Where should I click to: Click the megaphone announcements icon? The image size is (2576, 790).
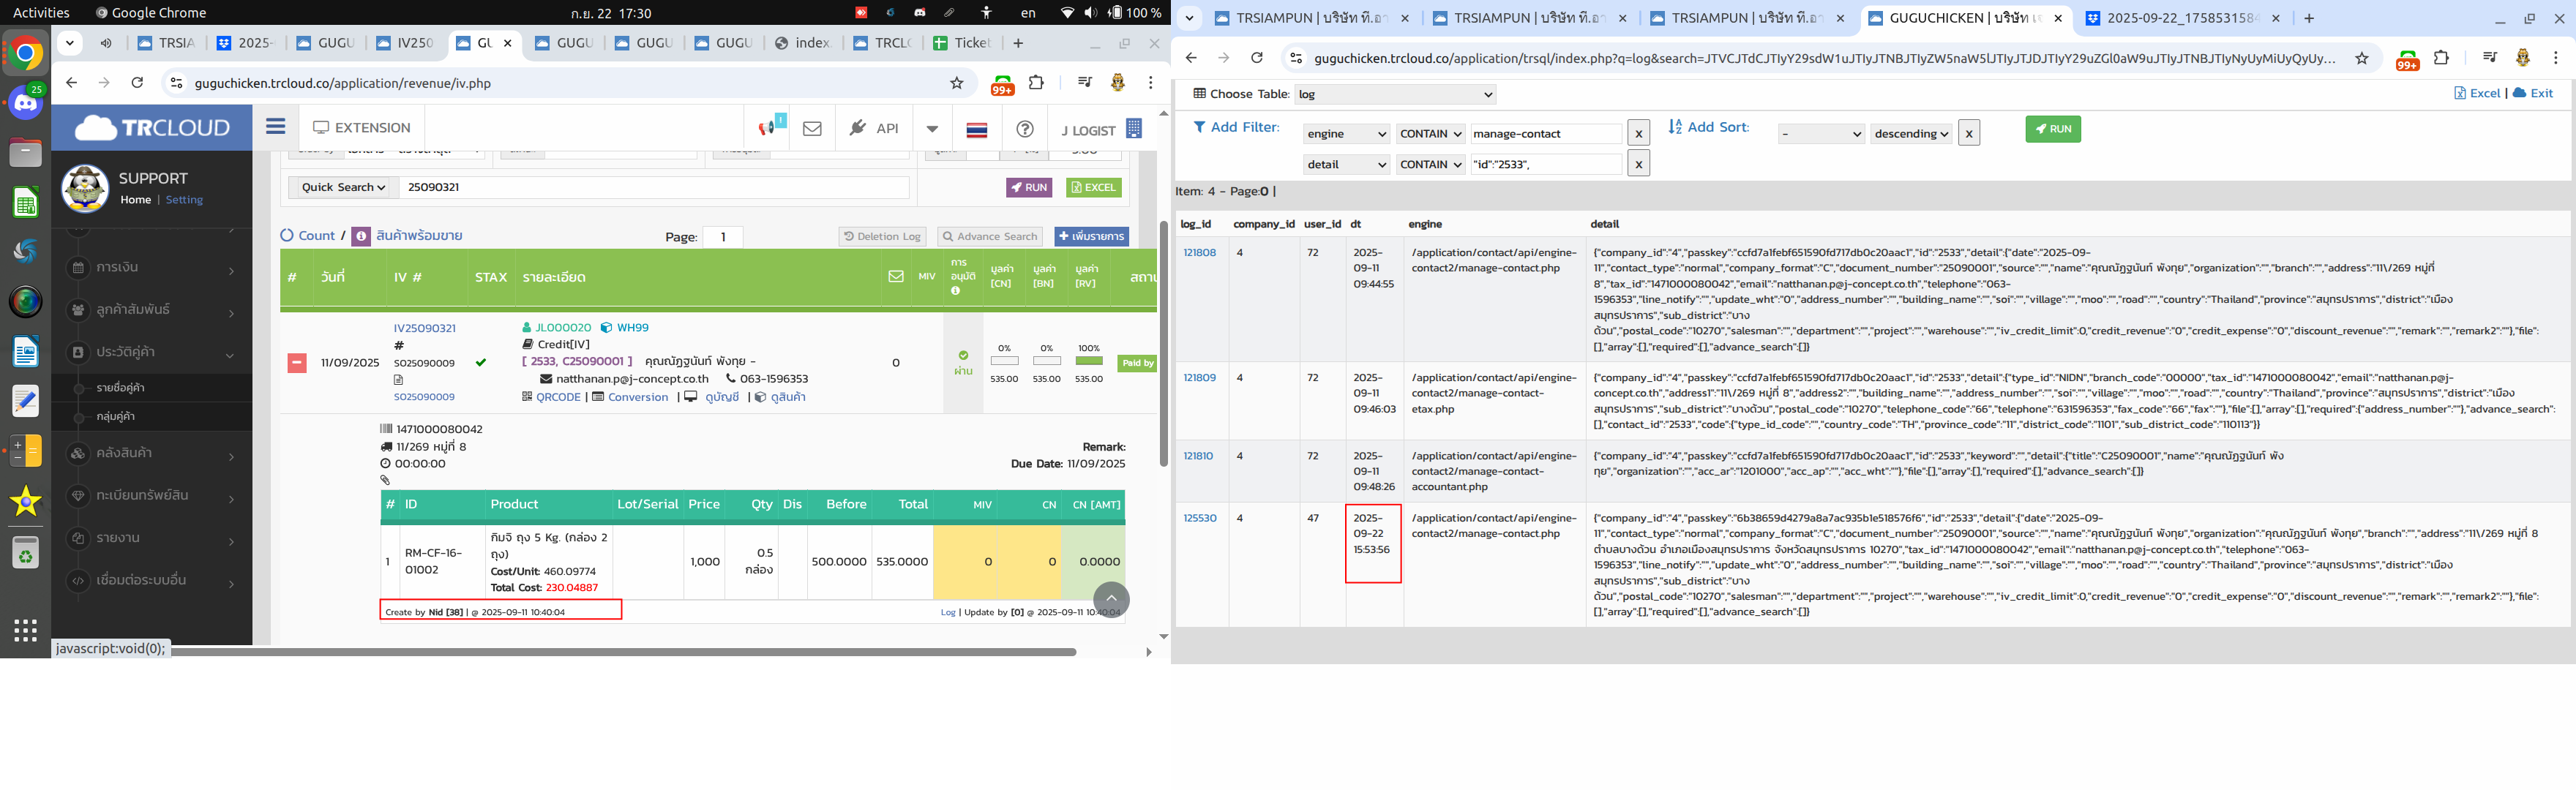pos(767,128)
